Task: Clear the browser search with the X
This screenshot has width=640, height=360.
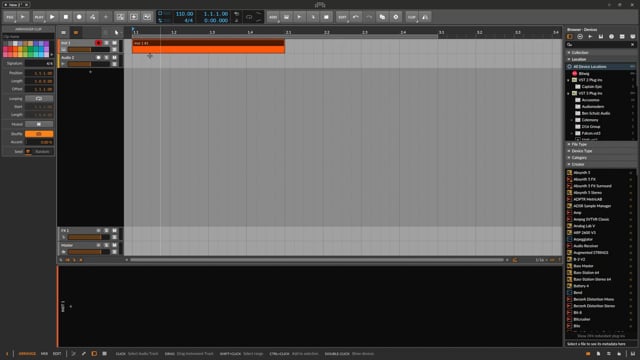Action: (633, 44)
